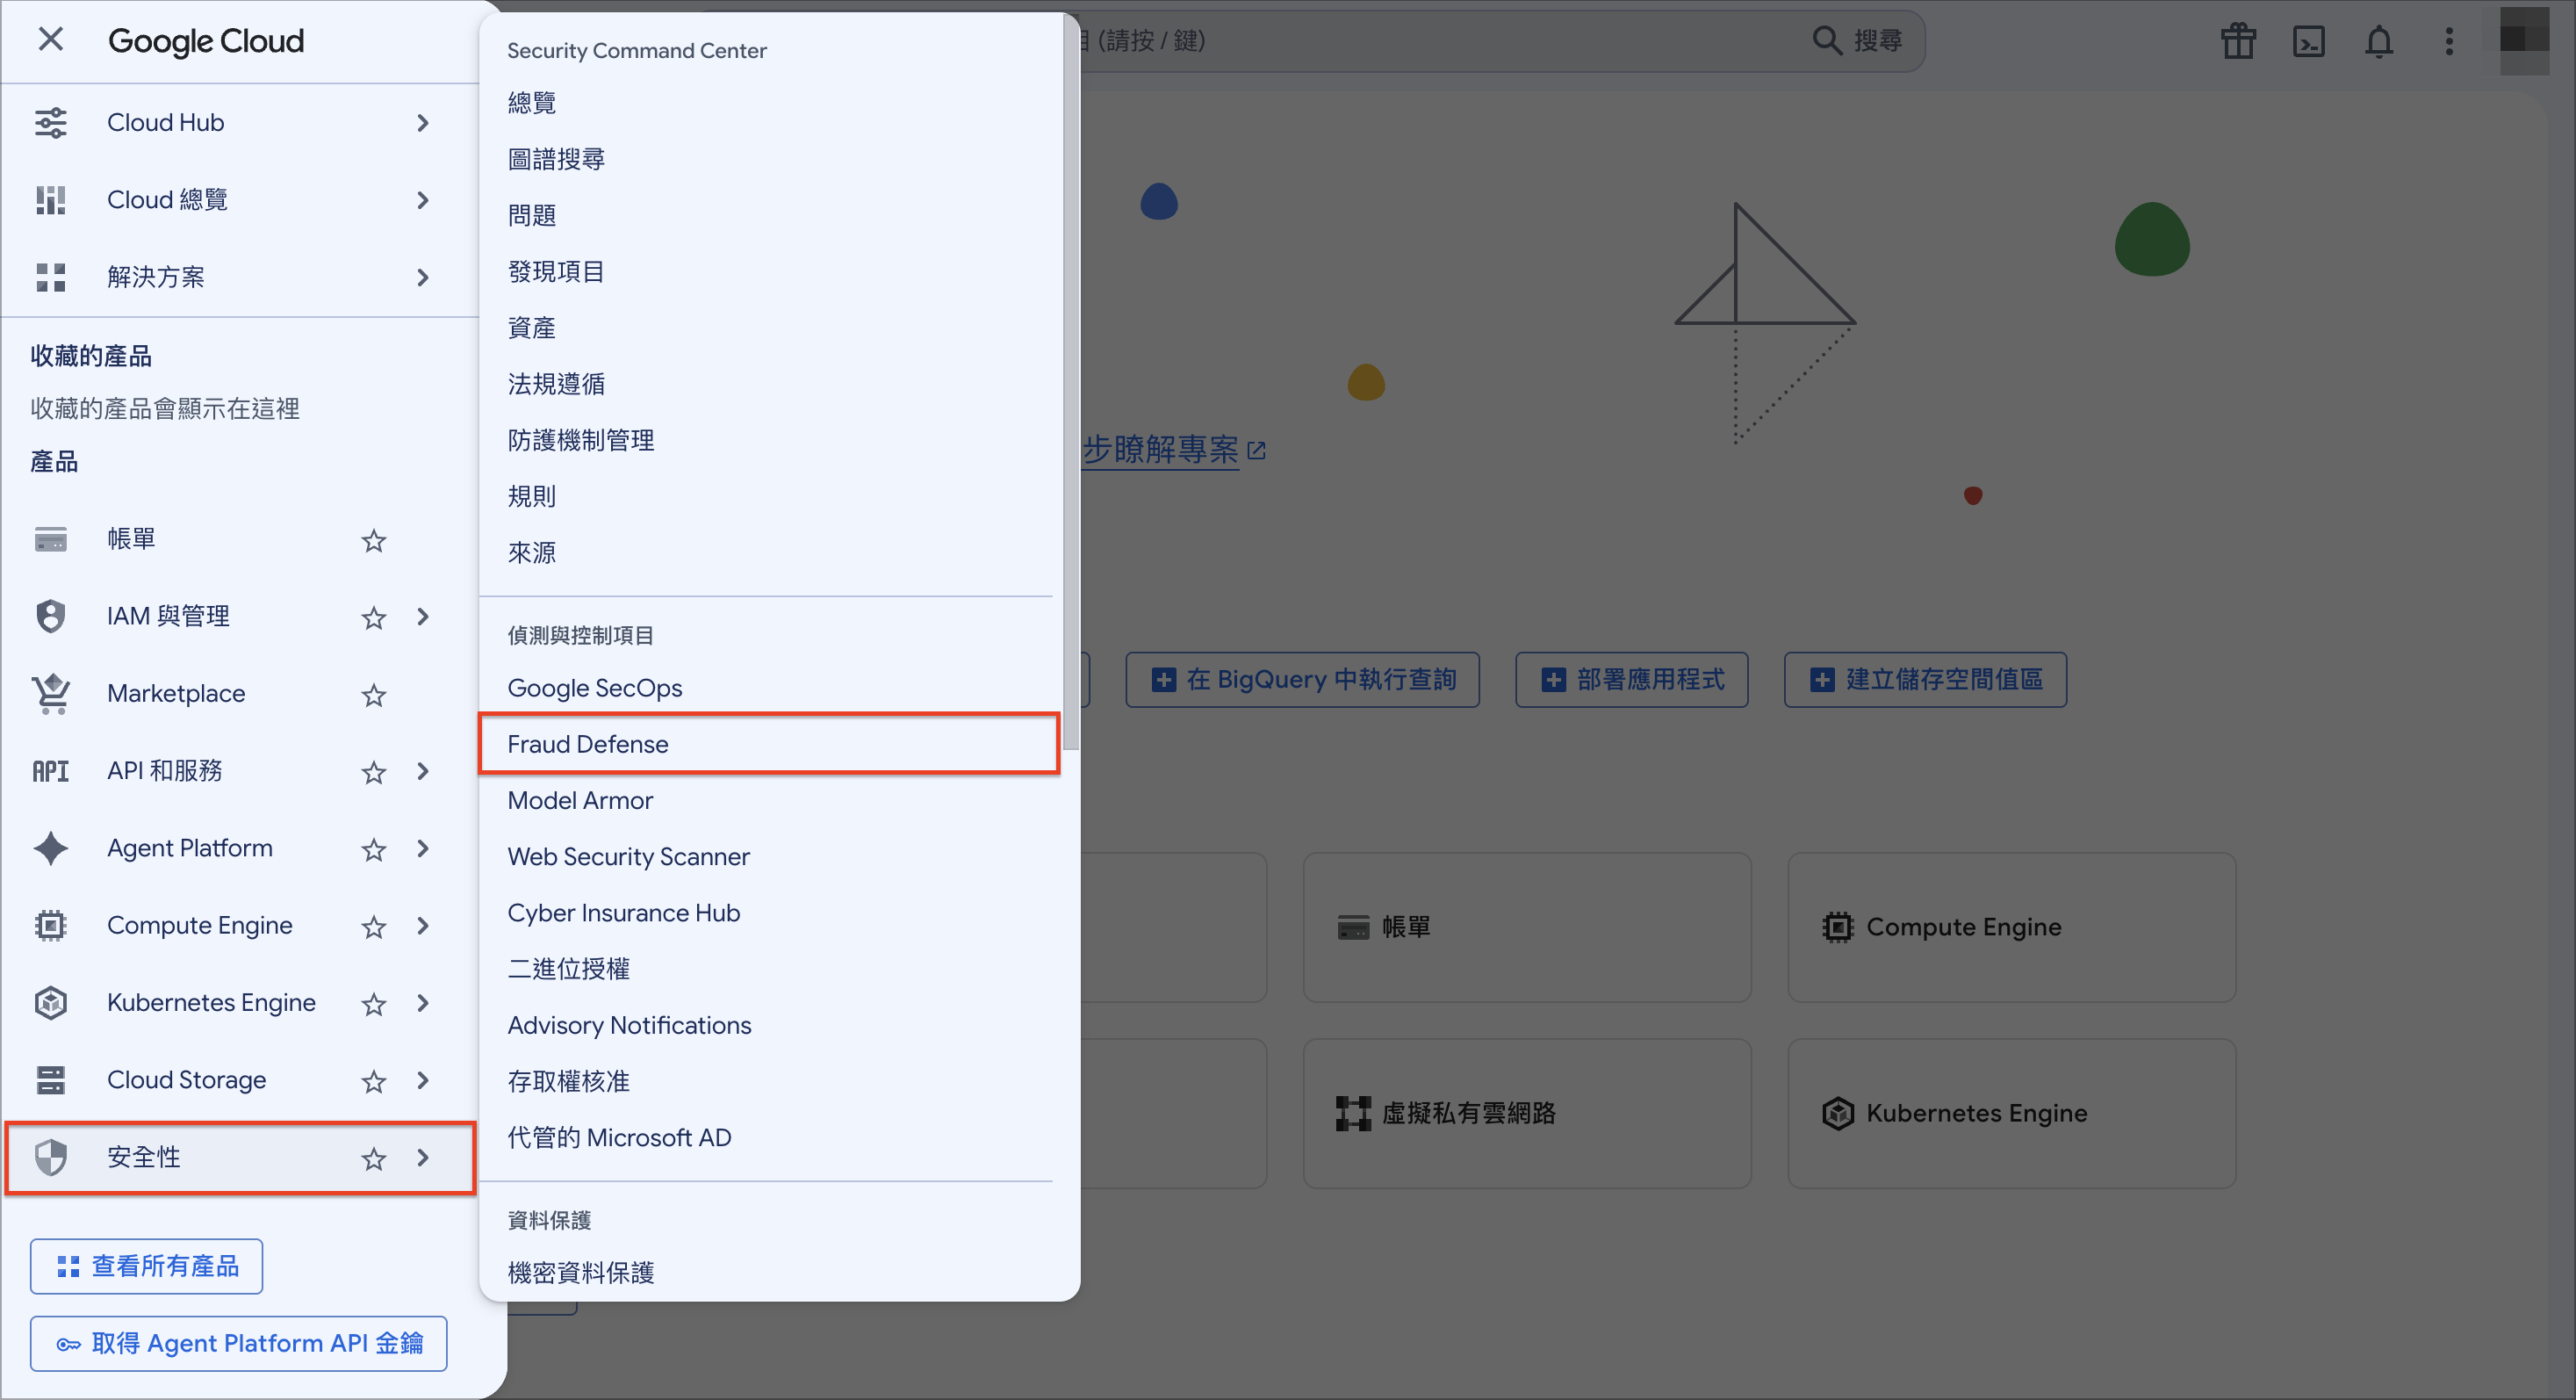Click the Kubernetes Engine card icon on dashboard

(1838, 1113)
